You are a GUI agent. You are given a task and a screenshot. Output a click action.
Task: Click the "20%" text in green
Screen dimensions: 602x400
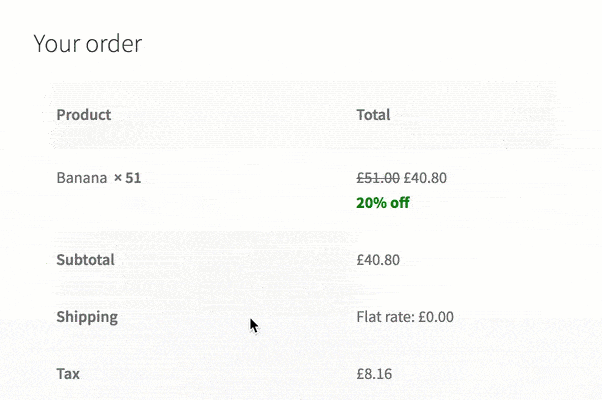click(371, 203)
